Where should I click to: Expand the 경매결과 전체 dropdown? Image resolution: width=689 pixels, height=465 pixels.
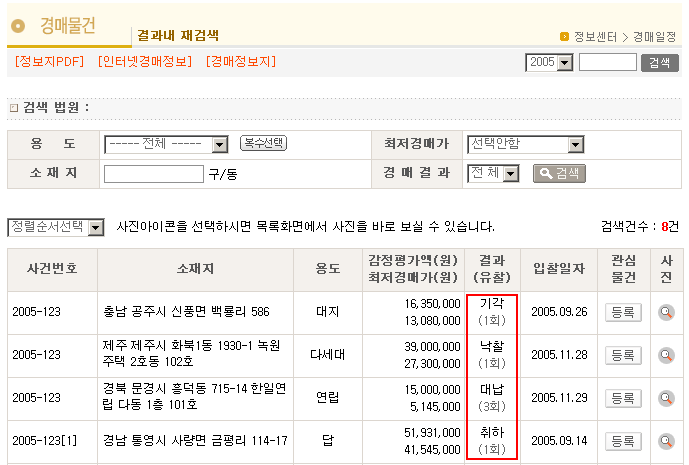[494, 173]
